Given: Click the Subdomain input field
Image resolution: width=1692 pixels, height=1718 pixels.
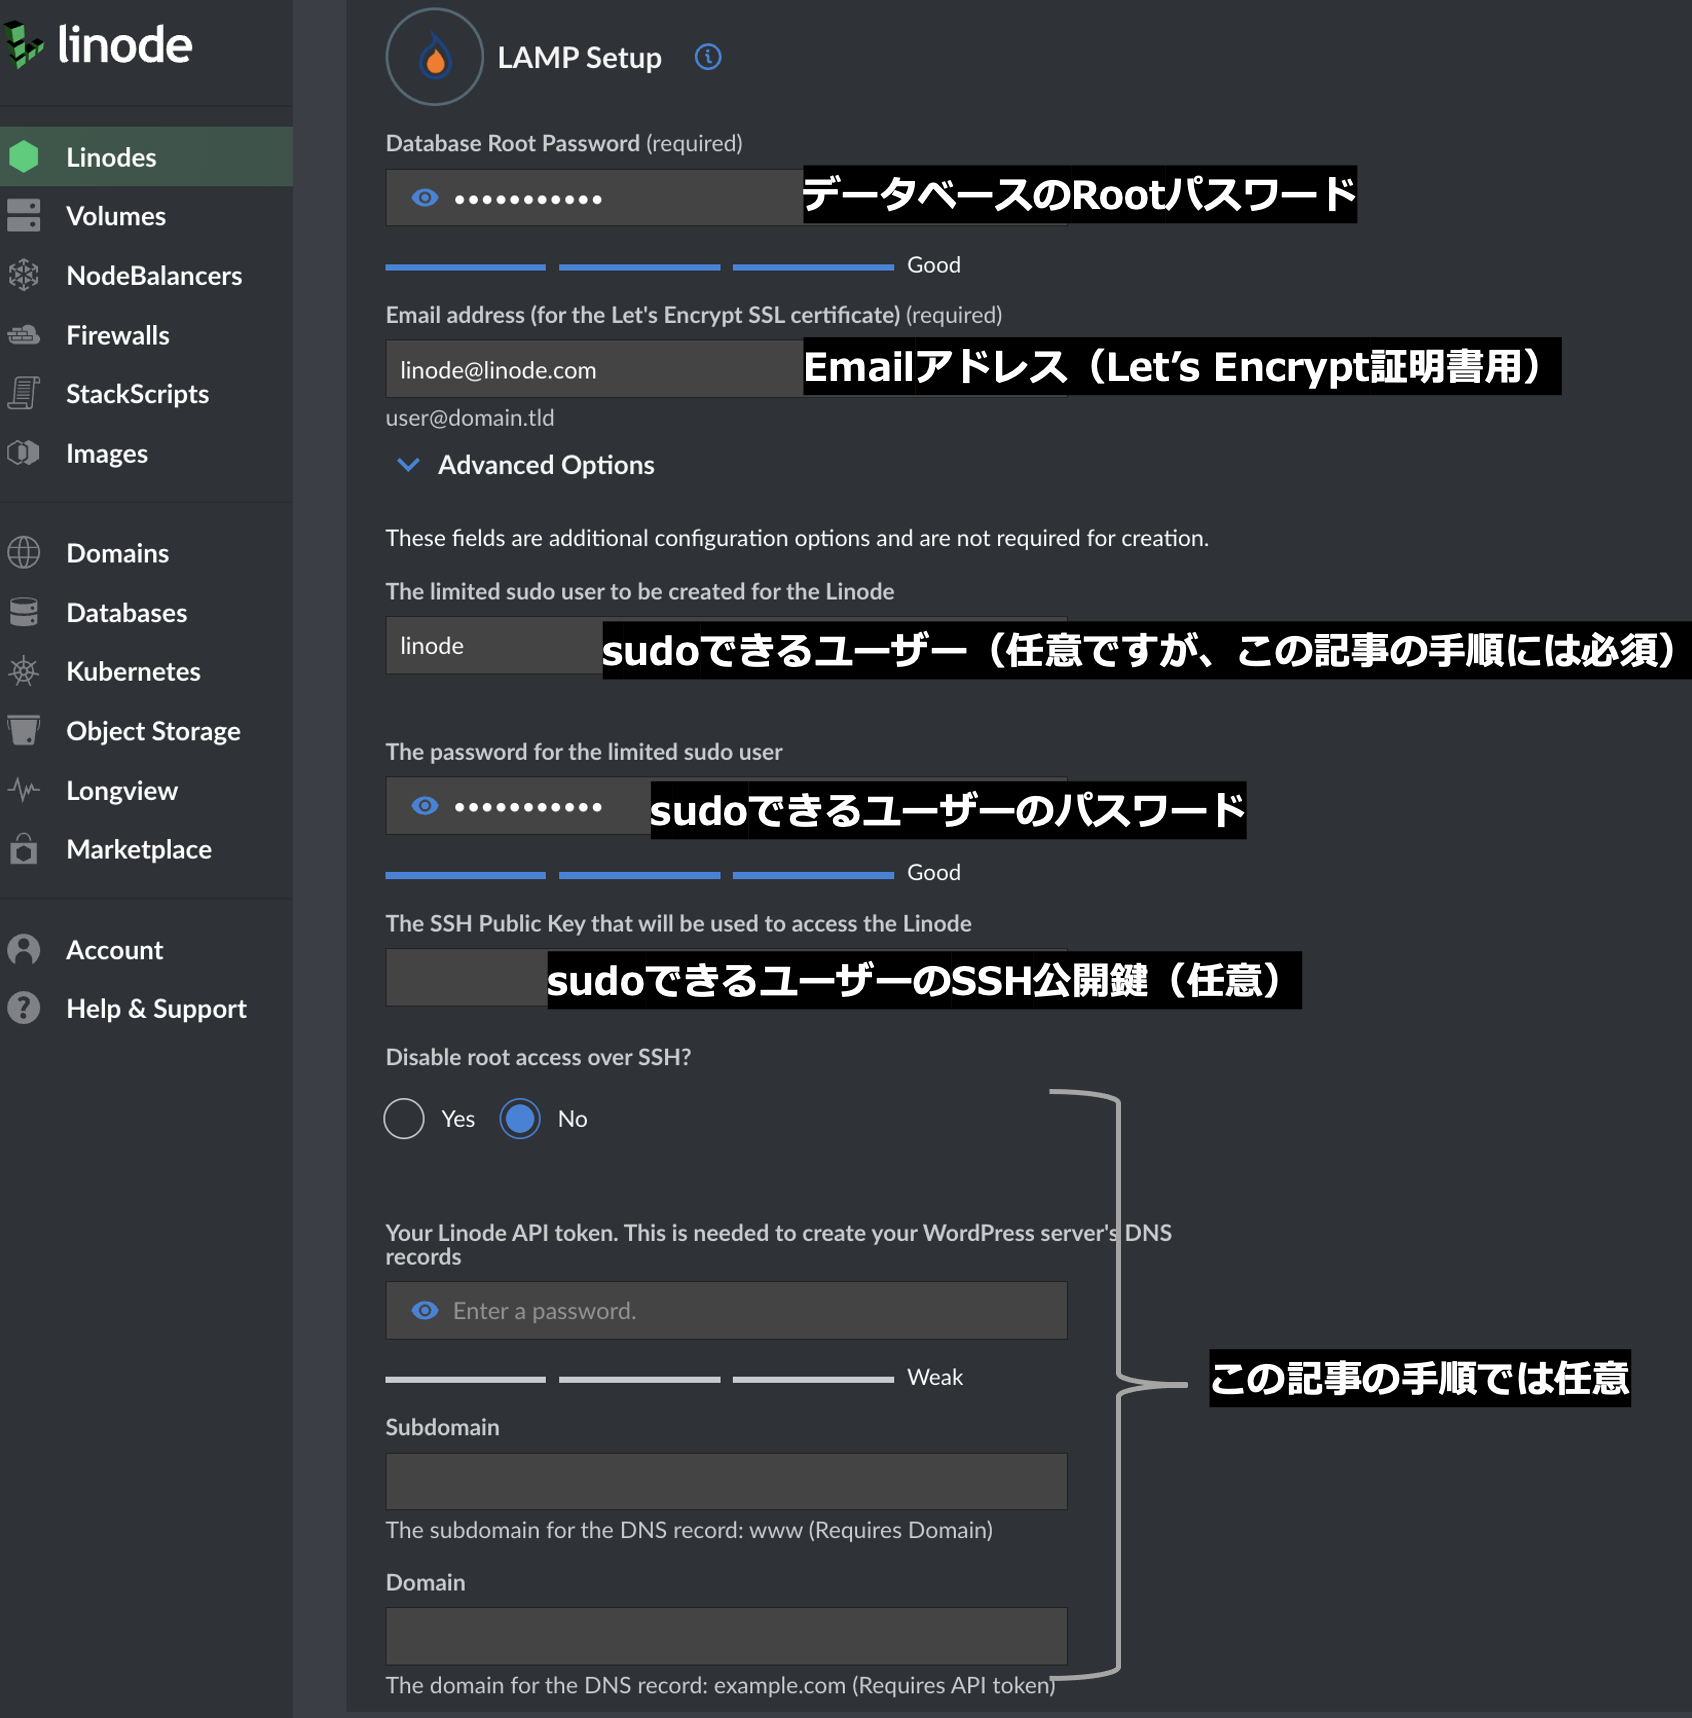Looking at the screenshot, I should tap(726, 1481).
